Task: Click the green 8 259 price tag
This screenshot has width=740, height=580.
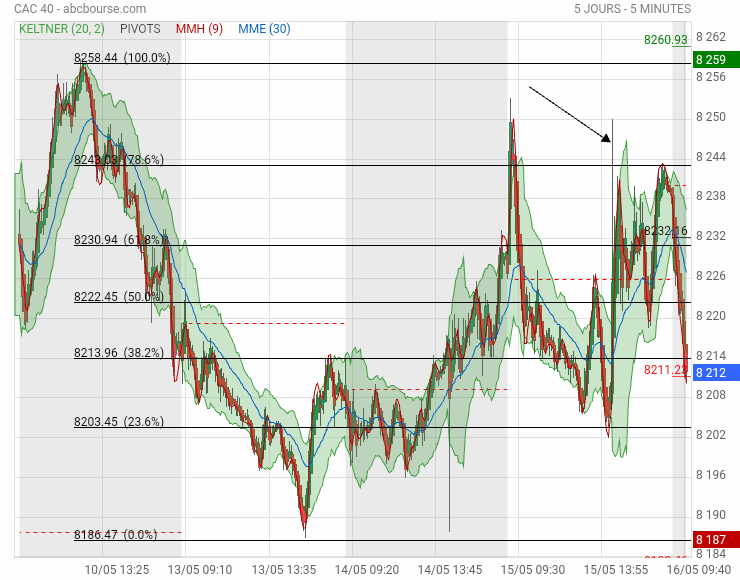Action: (716, 59)
